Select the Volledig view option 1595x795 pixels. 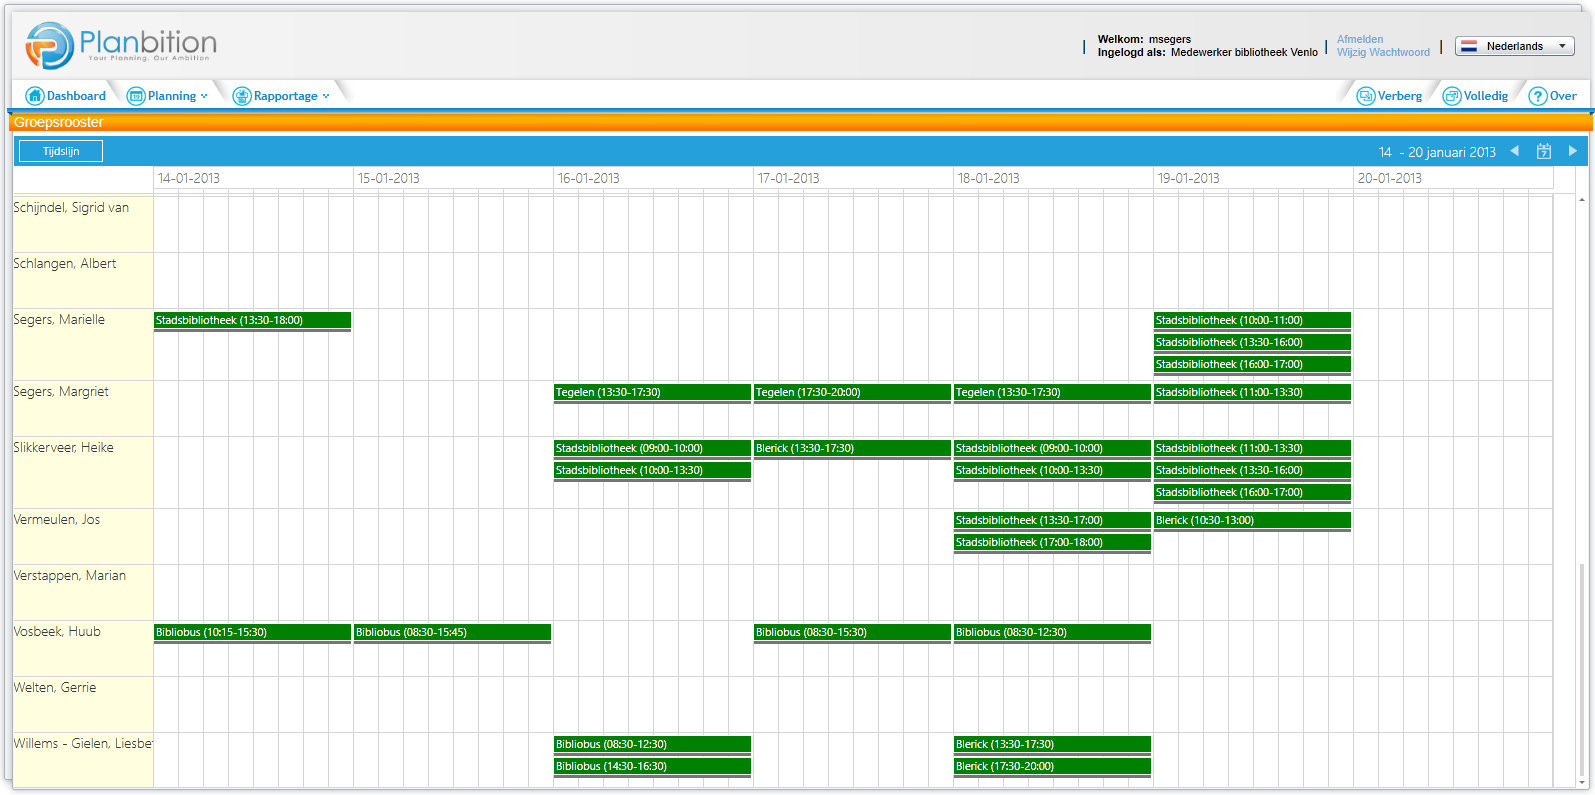(x=1486, y=96)
